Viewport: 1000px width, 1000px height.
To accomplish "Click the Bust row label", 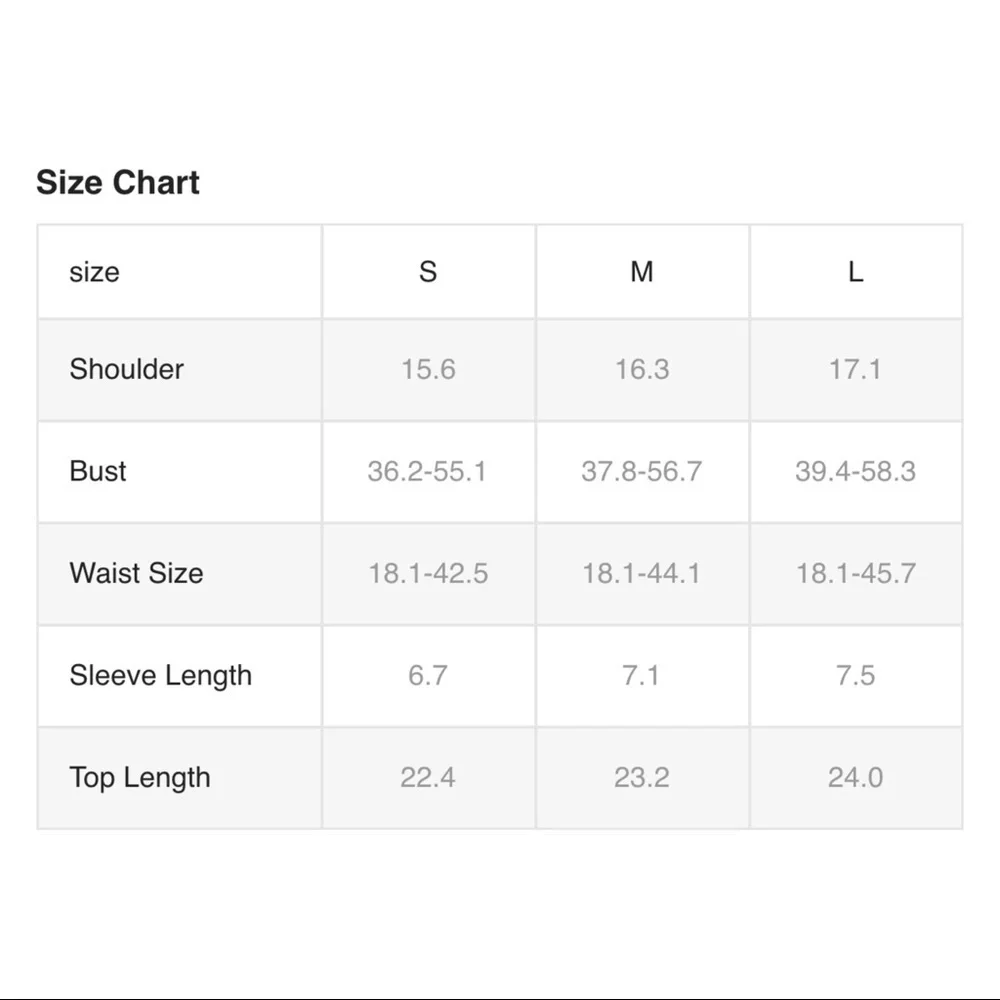I will (x=98, y=471).
